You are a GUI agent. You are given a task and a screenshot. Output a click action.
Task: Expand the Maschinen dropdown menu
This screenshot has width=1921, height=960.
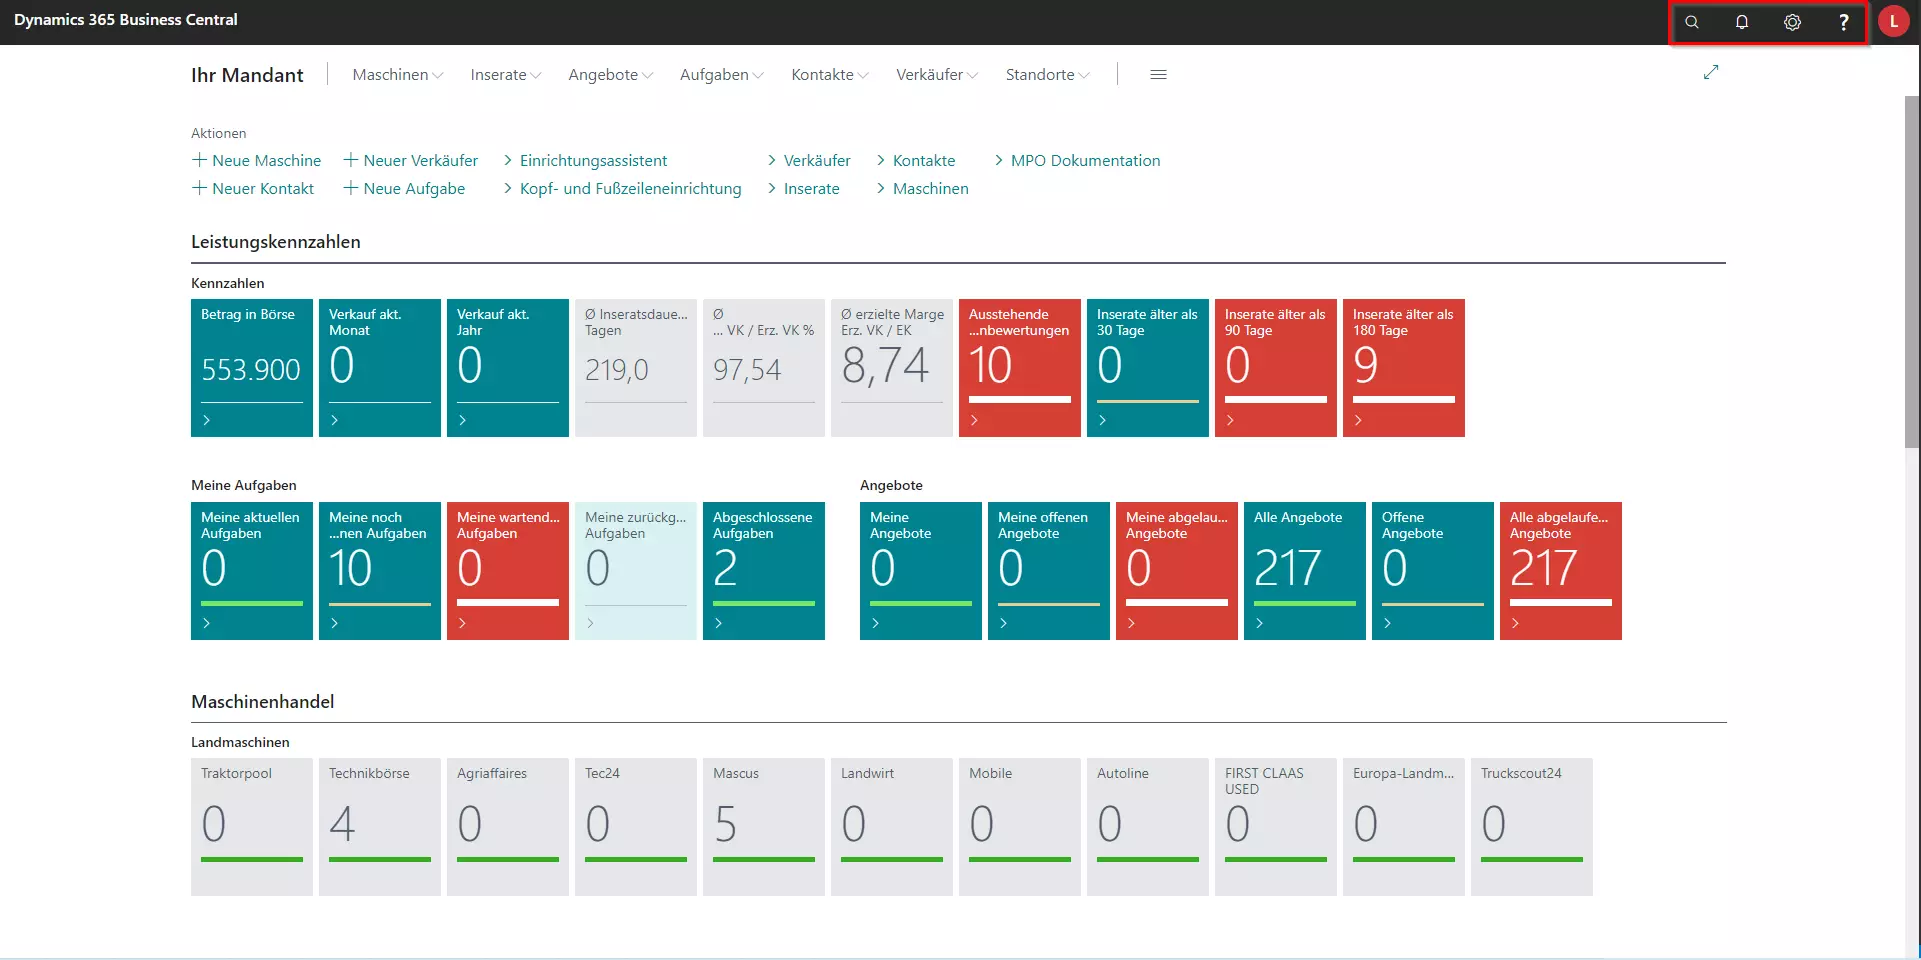tap(397, 75)
